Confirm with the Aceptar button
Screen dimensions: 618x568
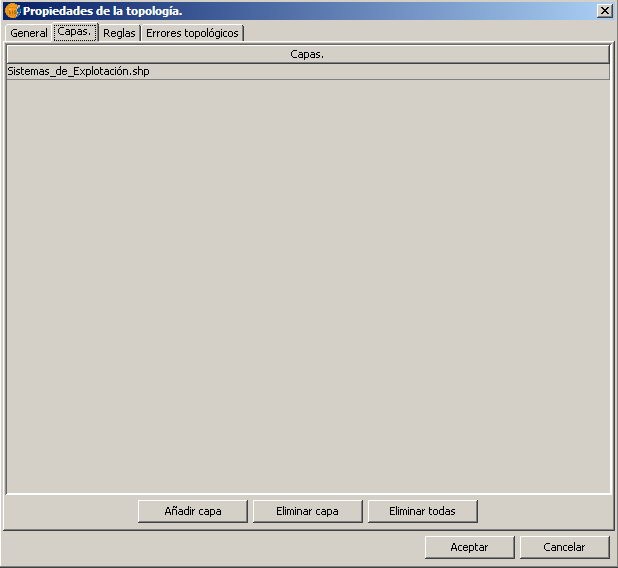coord(469,547)
